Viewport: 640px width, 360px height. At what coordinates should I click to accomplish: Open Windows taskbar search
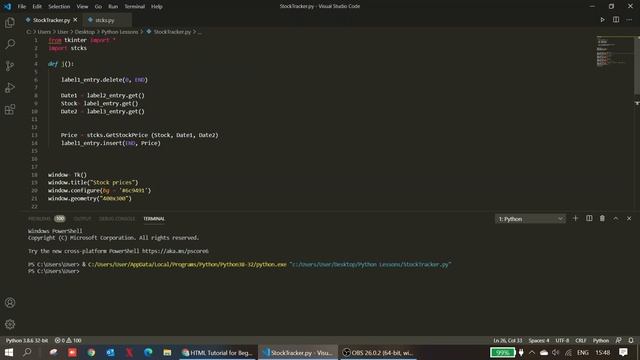point(27,352)
